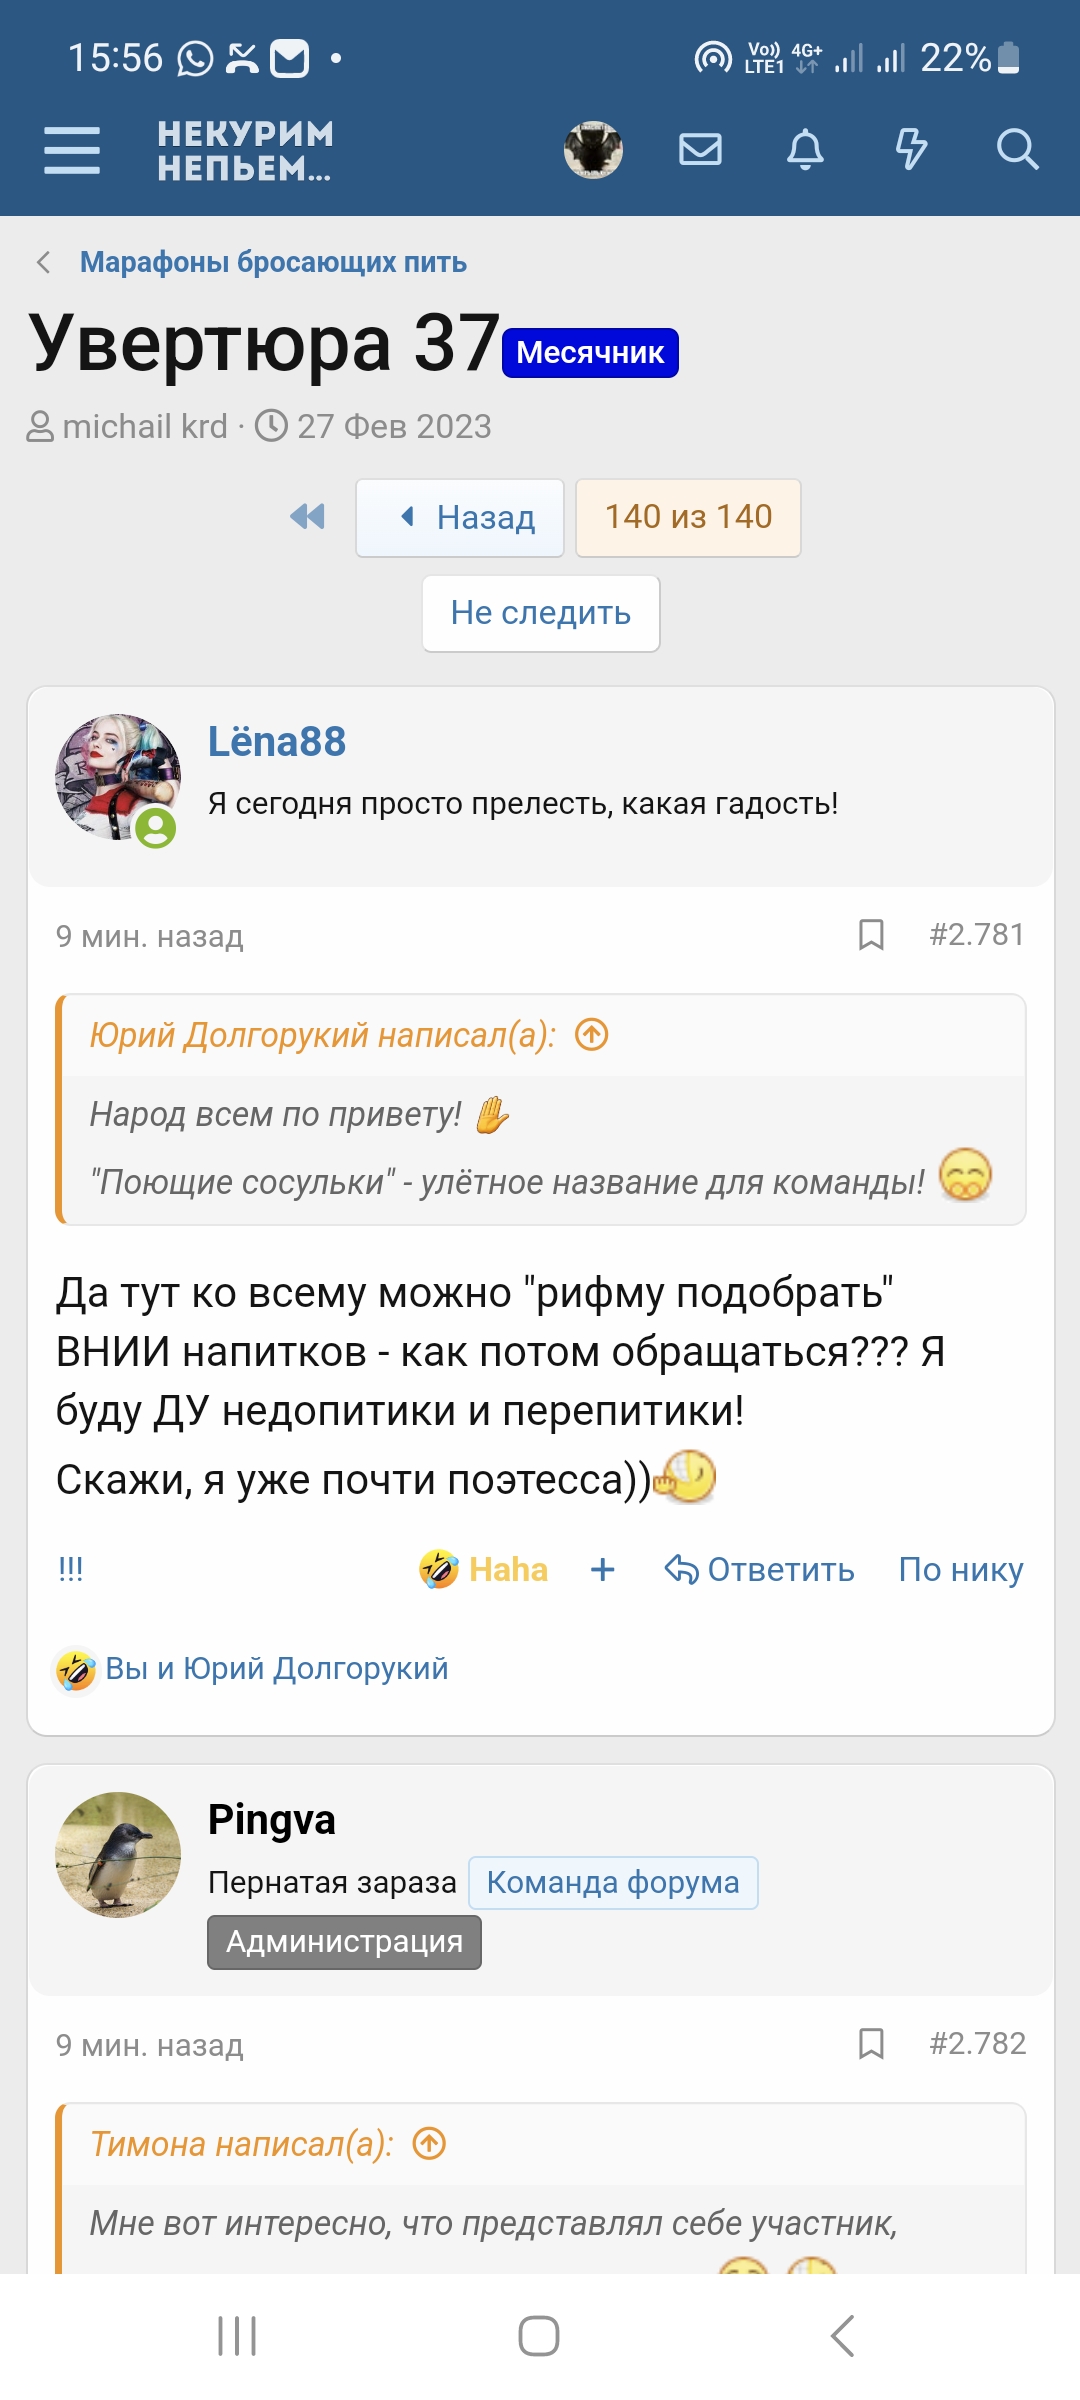Open Lëna88's avatar thumbnail
Viewport: 1080px width, 2400px height.
coord(118,777)
